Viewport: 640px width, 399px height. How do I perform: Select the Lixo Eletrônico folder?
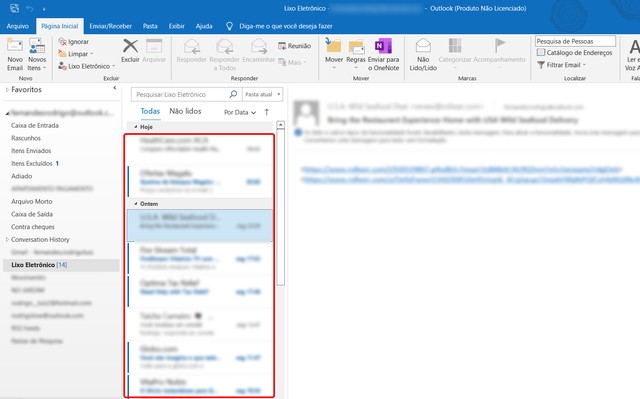pos(61,265)
